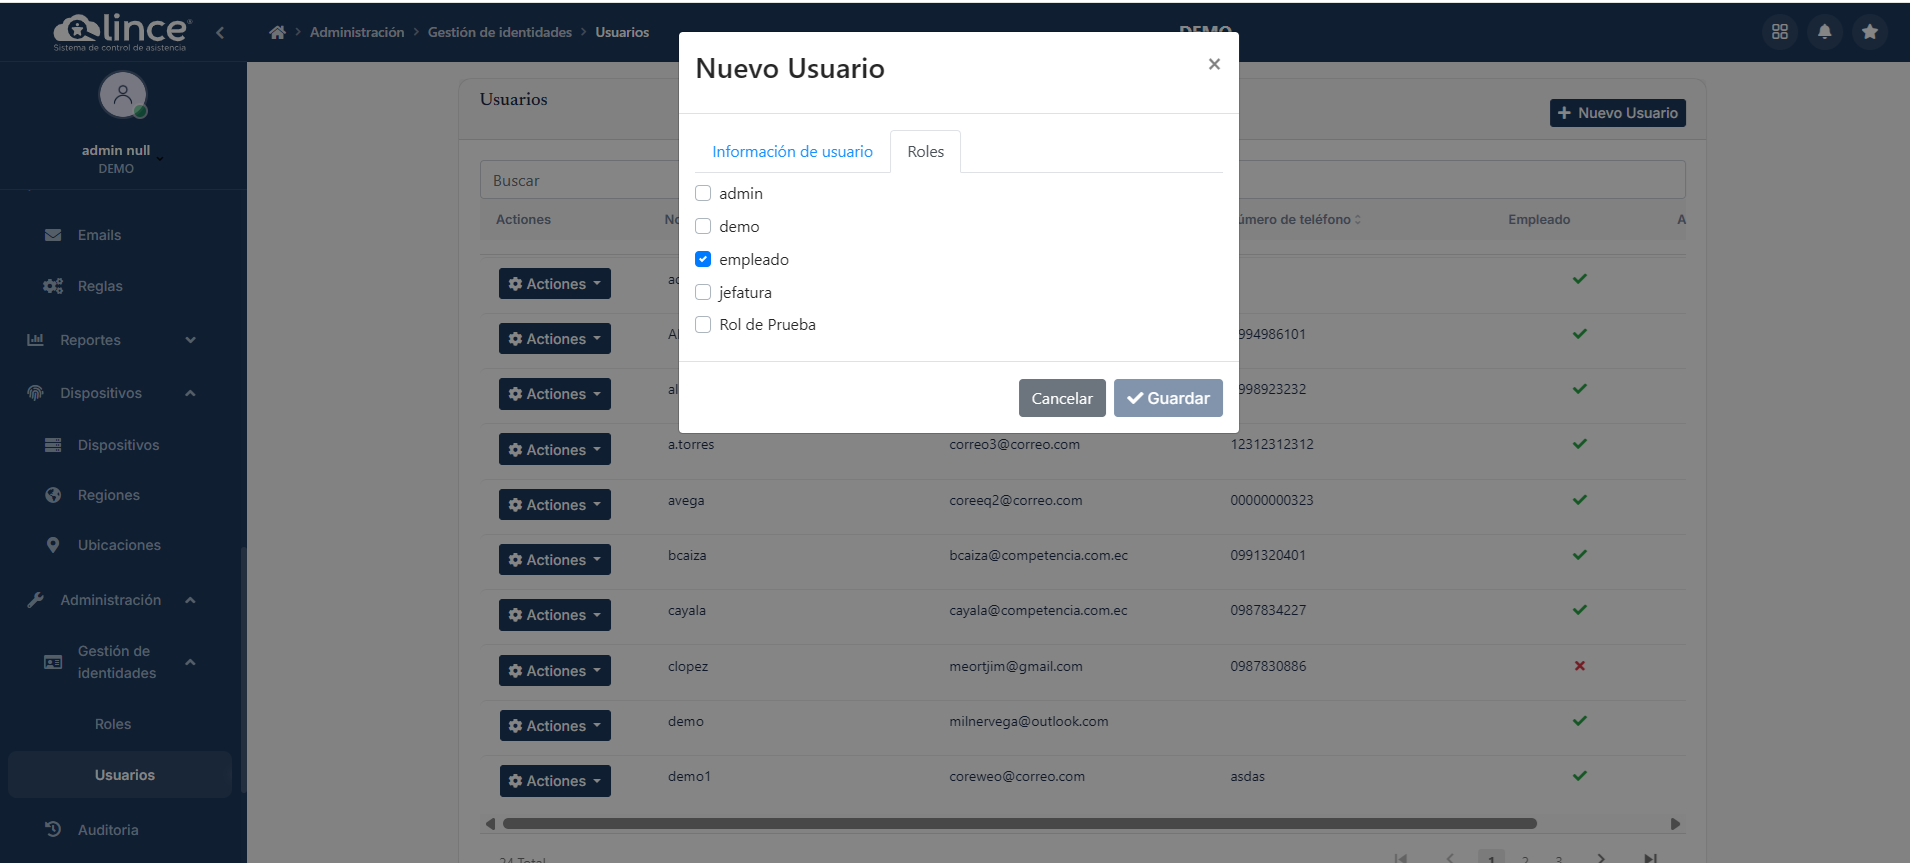Open Actiones dropdown for clopez
This screenshot has width=1910, height=863.
click(555, 670)
